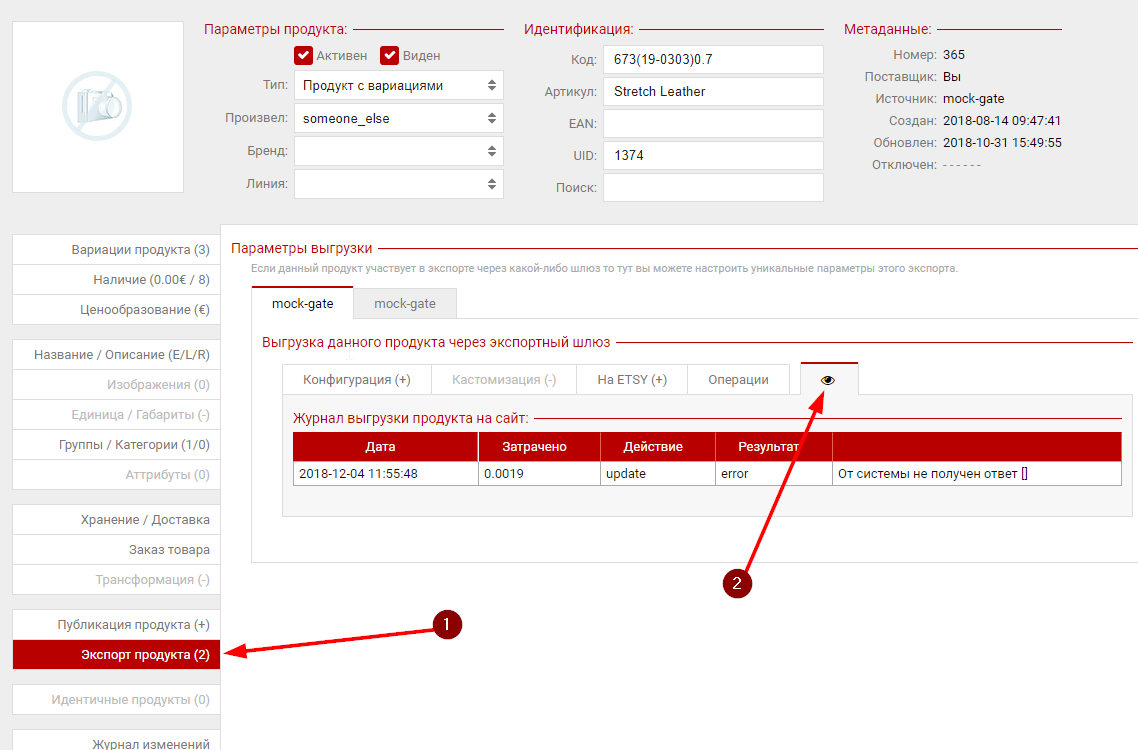Select Вариации продукта (3) in sidebar
This screenshot has width=1138, height=750.
point(116,250)
